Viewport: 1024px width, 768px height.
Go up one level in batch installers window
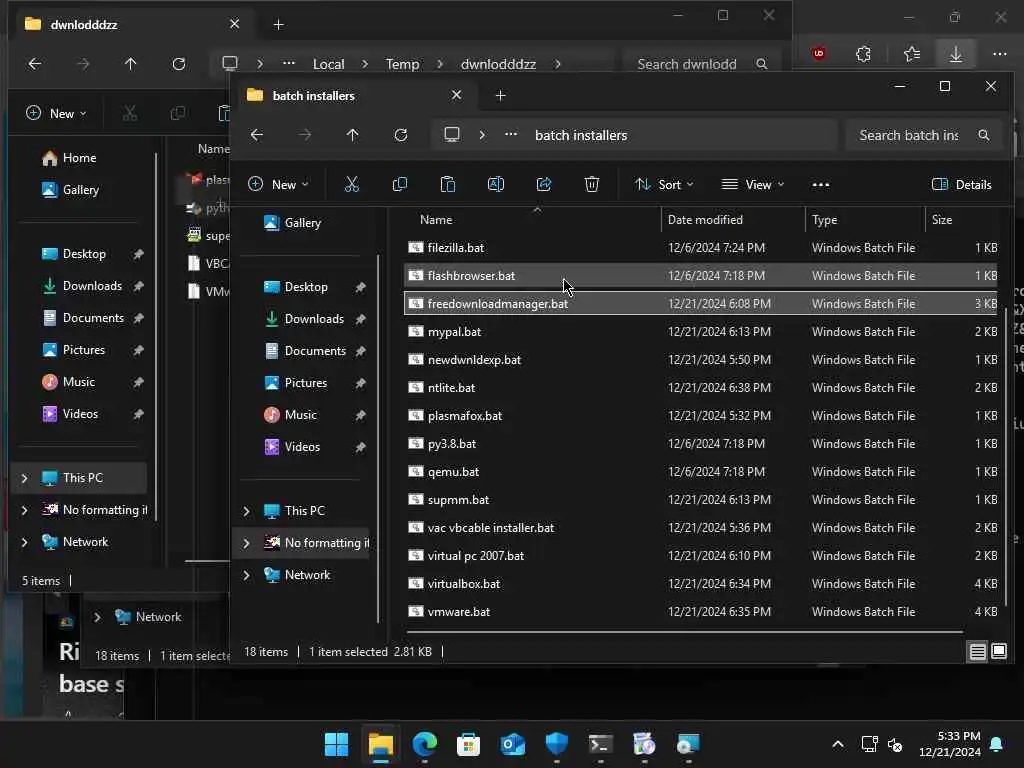pyautogui.click(x=353, y=135)
